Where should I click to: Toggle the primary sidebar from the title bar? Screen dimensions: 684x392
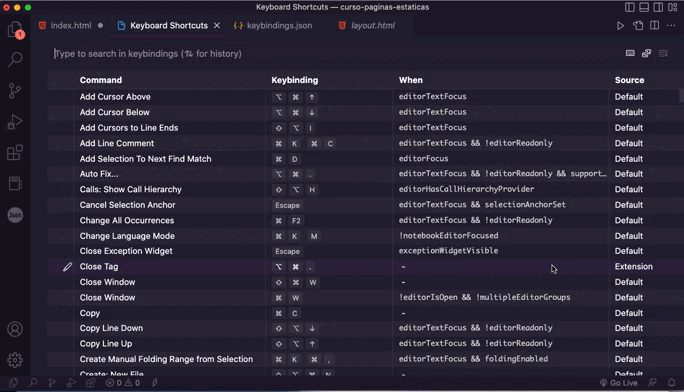coord(629,7)
